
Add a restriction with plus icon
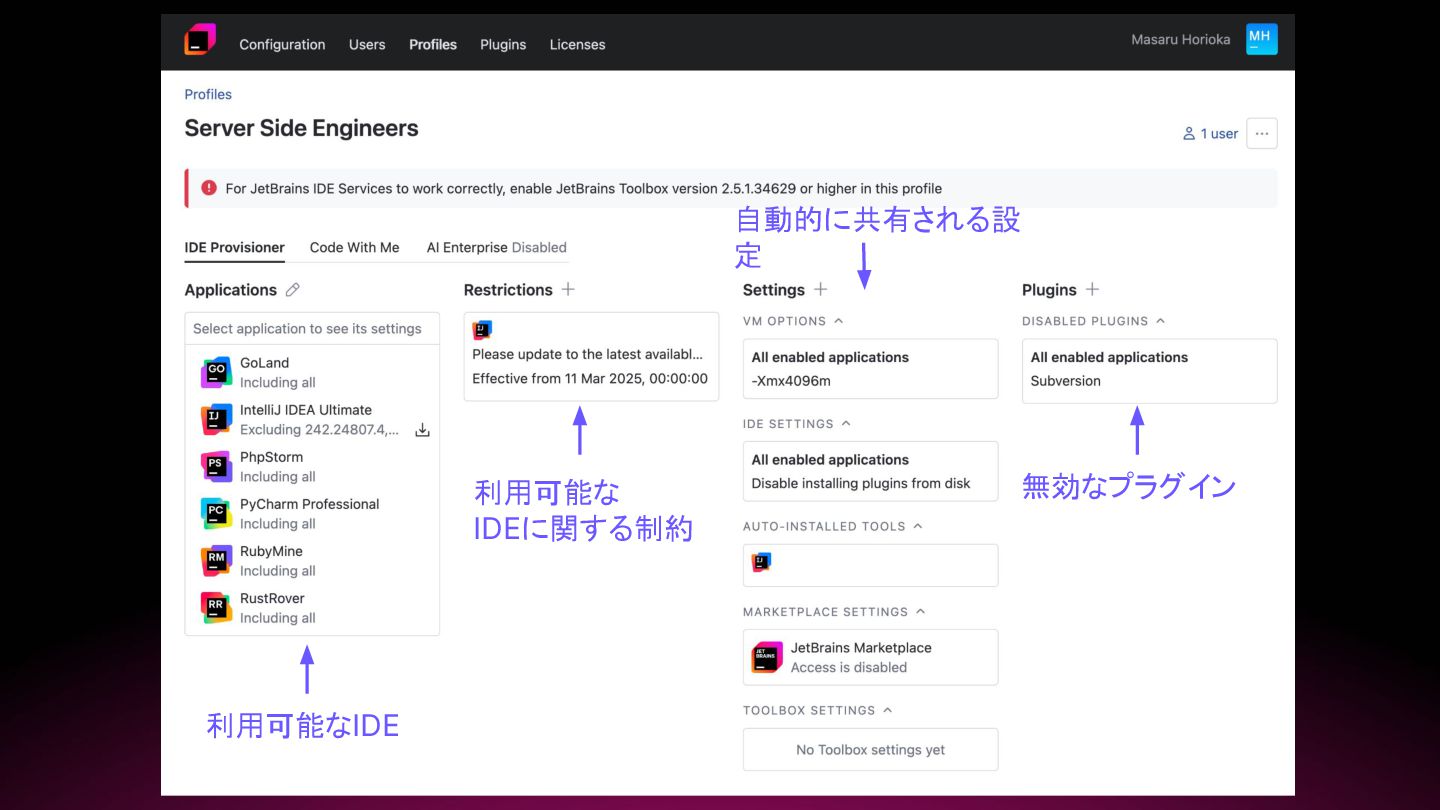pos(568,289)
